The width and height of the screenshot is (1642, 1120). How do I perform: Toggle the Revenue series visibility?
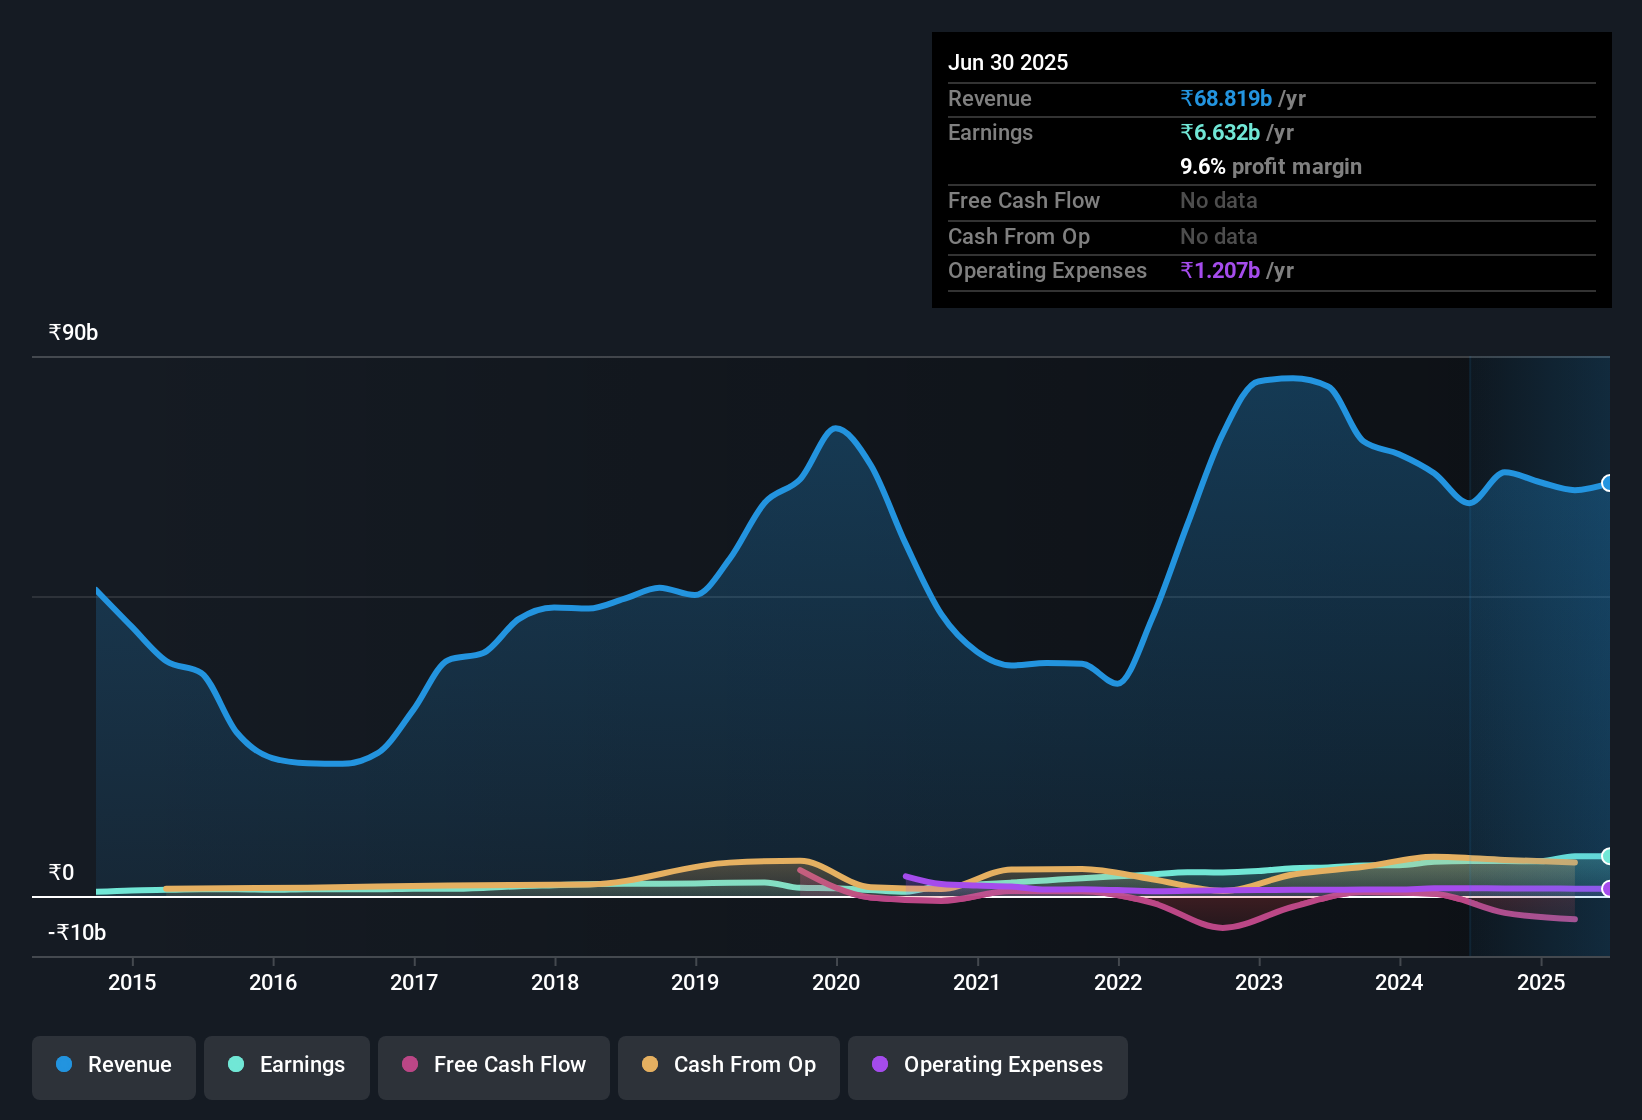point(113,1065)
